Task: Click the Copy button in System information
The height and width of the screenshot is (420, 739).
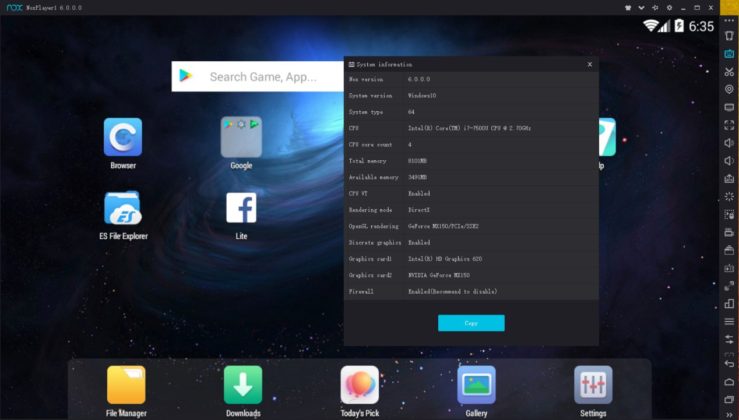Action: tap(471, 323)
